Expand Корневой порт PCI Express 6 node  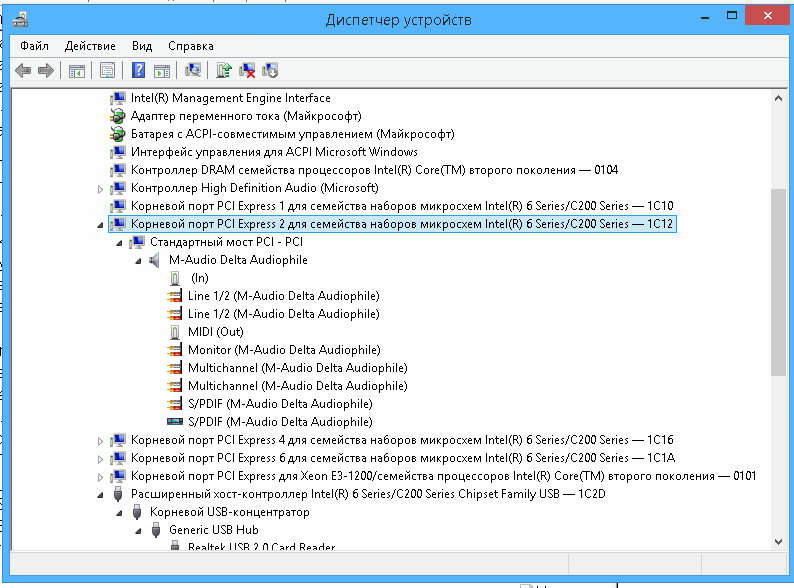[100, 459]
